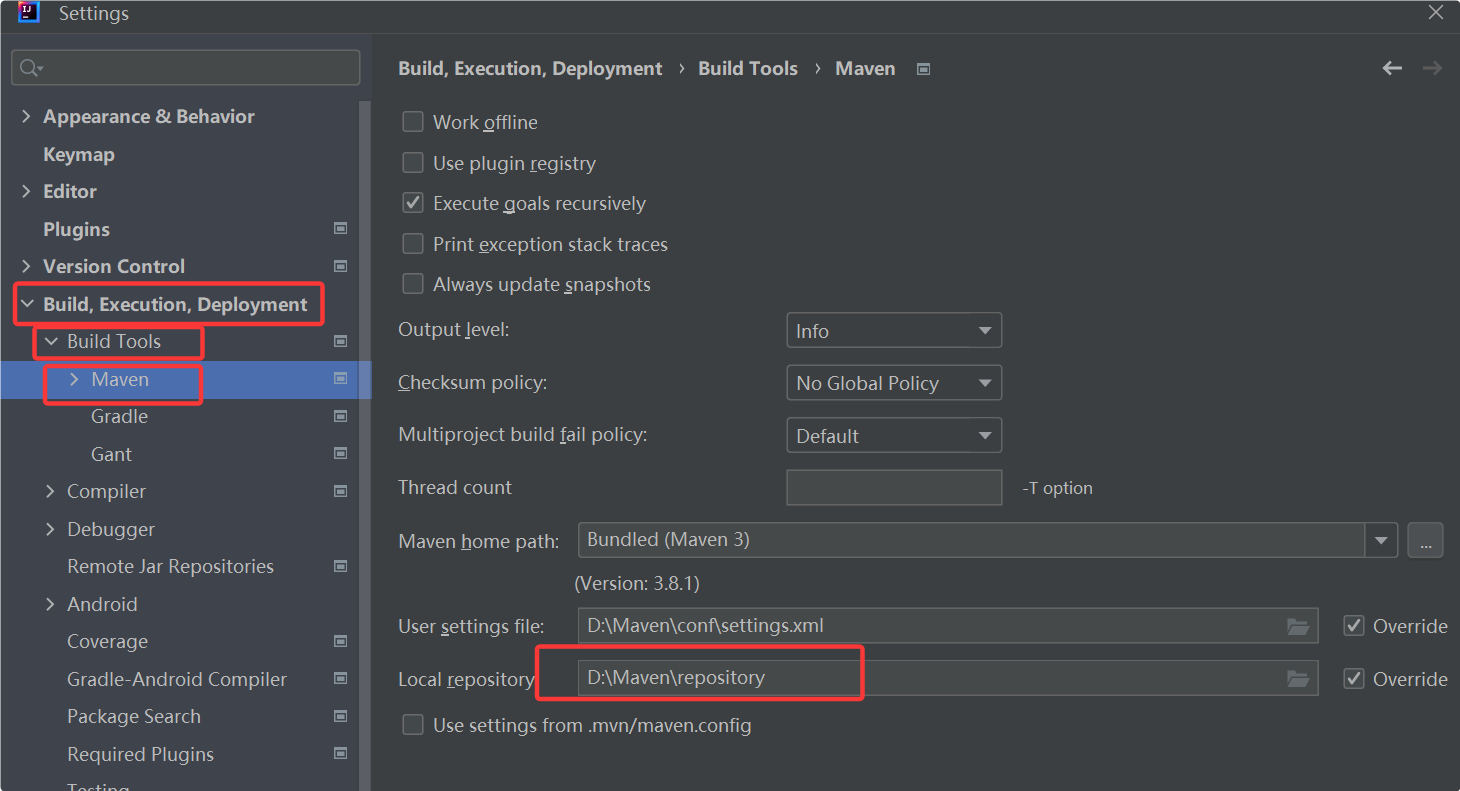This screenshot has height=791, width=1460.
Task: Open the Plugins settings page
Action: coord(76,229)
